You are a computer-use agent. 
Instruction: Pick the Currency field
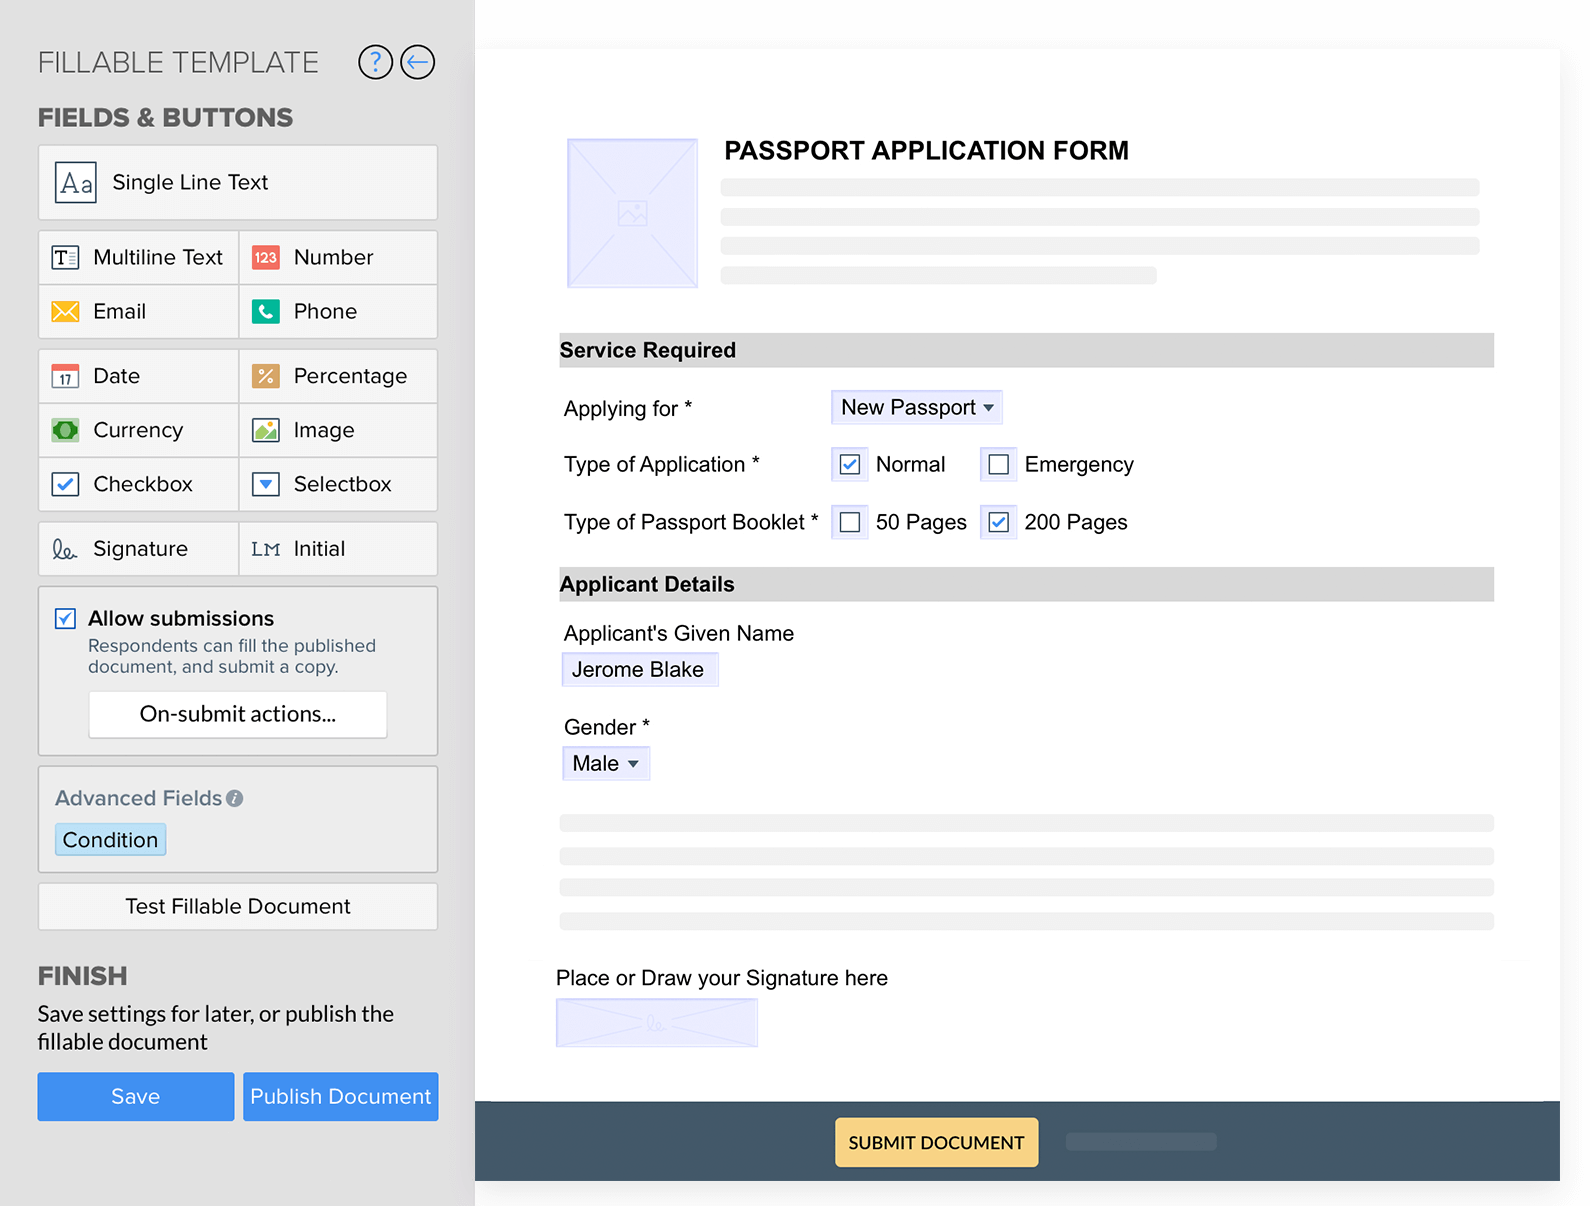(x=138, y=431)
